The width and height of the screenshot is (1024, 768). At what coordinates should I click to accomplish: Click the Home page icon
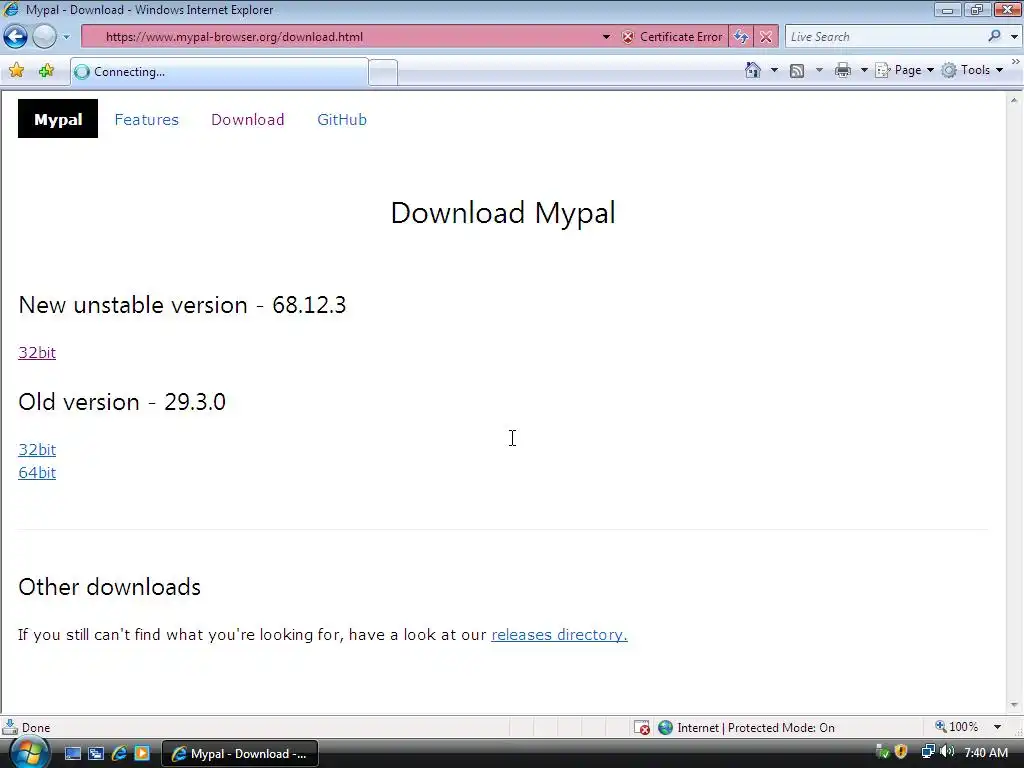(753, 70)
